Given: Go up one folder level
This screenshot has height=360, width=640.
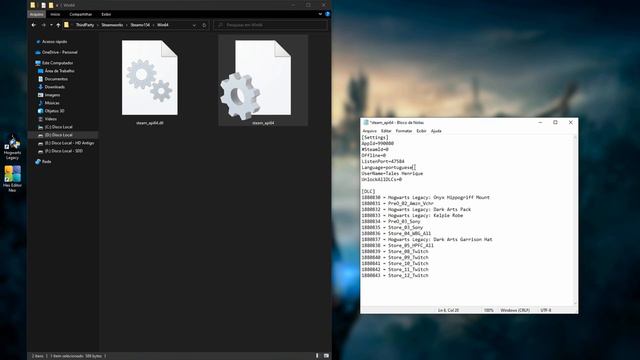Looking at the screenshot, I should coord(58,25).
